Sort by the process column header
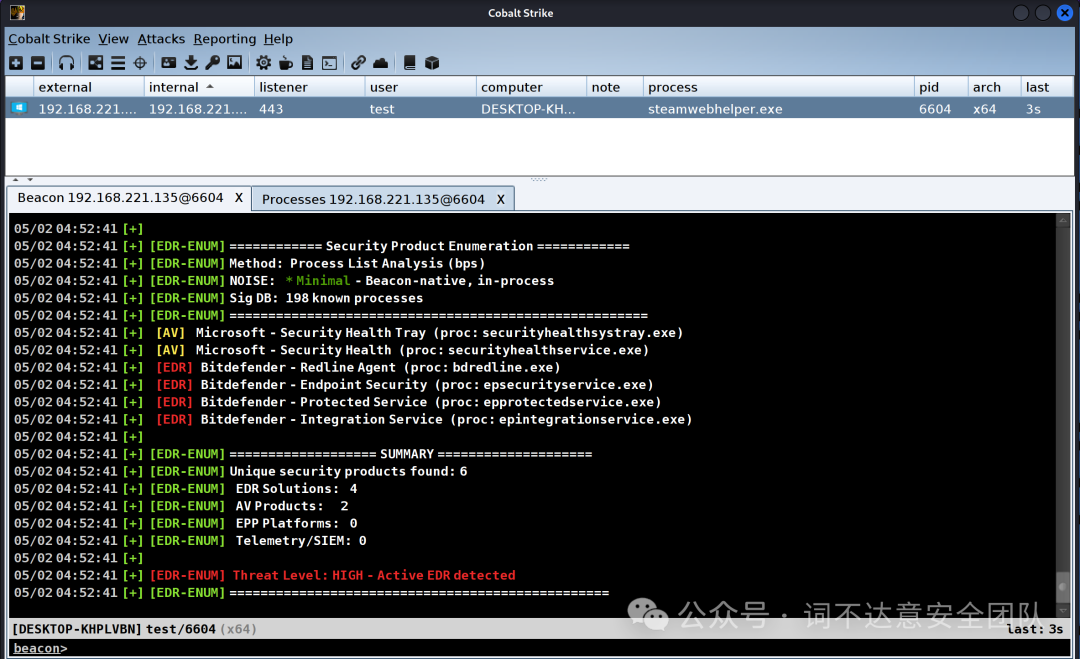1080x659 pixels. click(779, 87)
